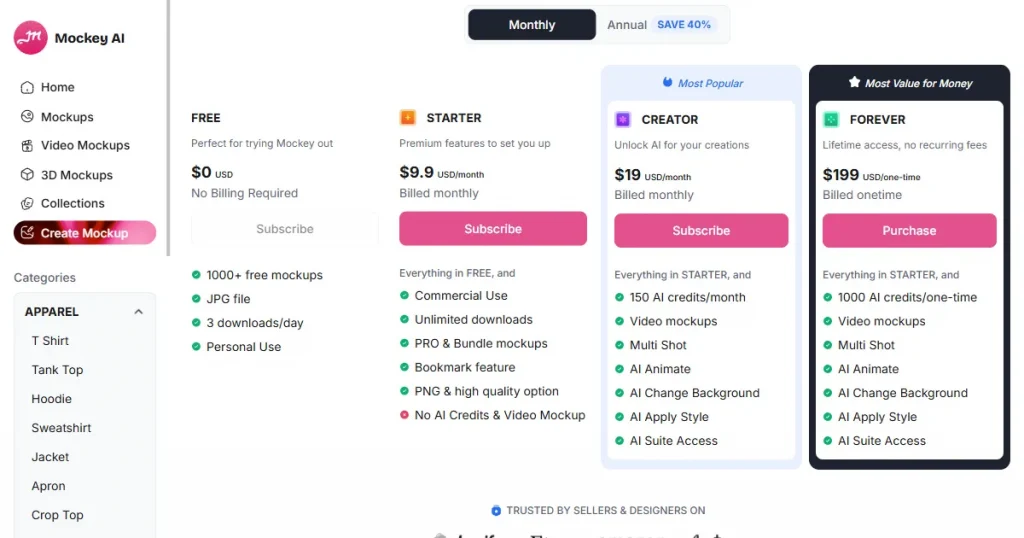This screenshot has height=538, width=1024.
Task: Click "PRO & Bundle mockups" feature text
Action: click(481, 343)
